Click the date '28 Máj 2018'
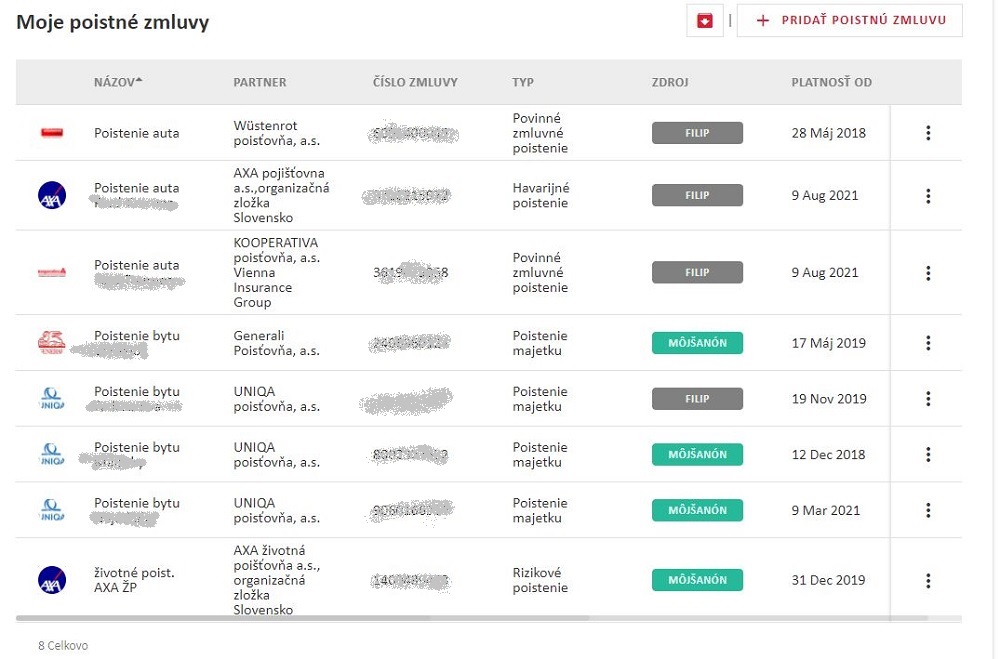 828,133
